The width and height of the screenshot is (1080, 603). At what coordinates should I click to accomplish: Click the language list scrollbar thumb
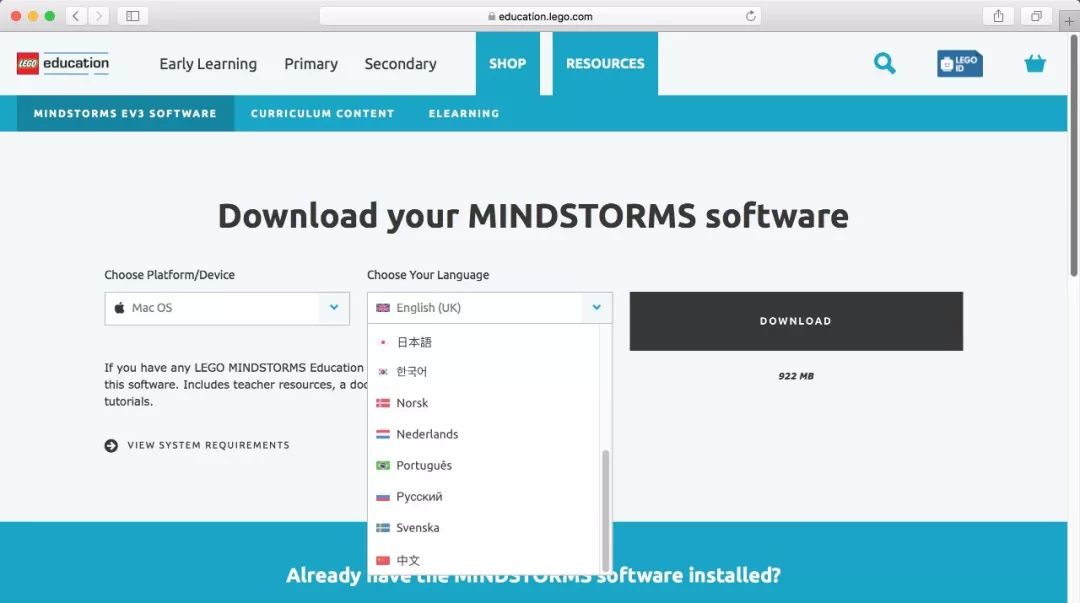605,511
